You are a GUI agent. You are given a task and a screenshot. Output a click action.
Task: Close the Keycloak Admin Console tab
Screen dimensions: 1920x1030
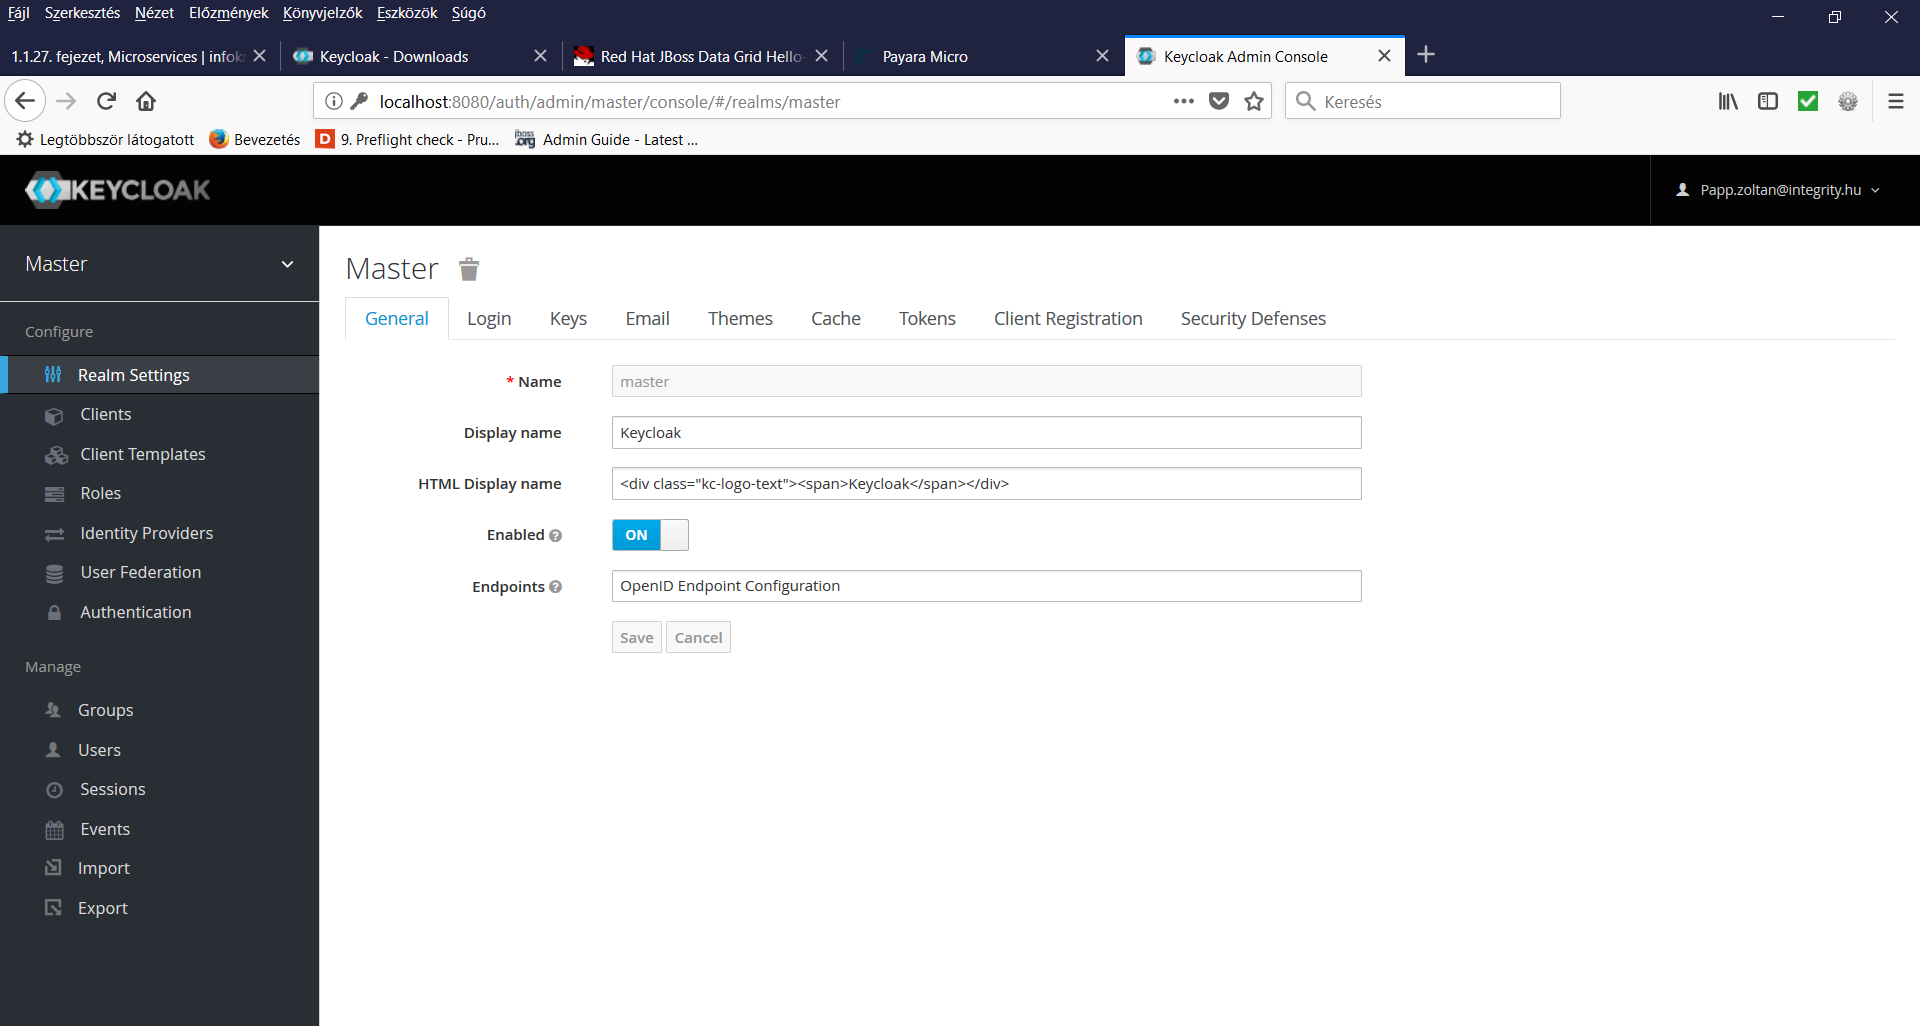click(1384, 56)
